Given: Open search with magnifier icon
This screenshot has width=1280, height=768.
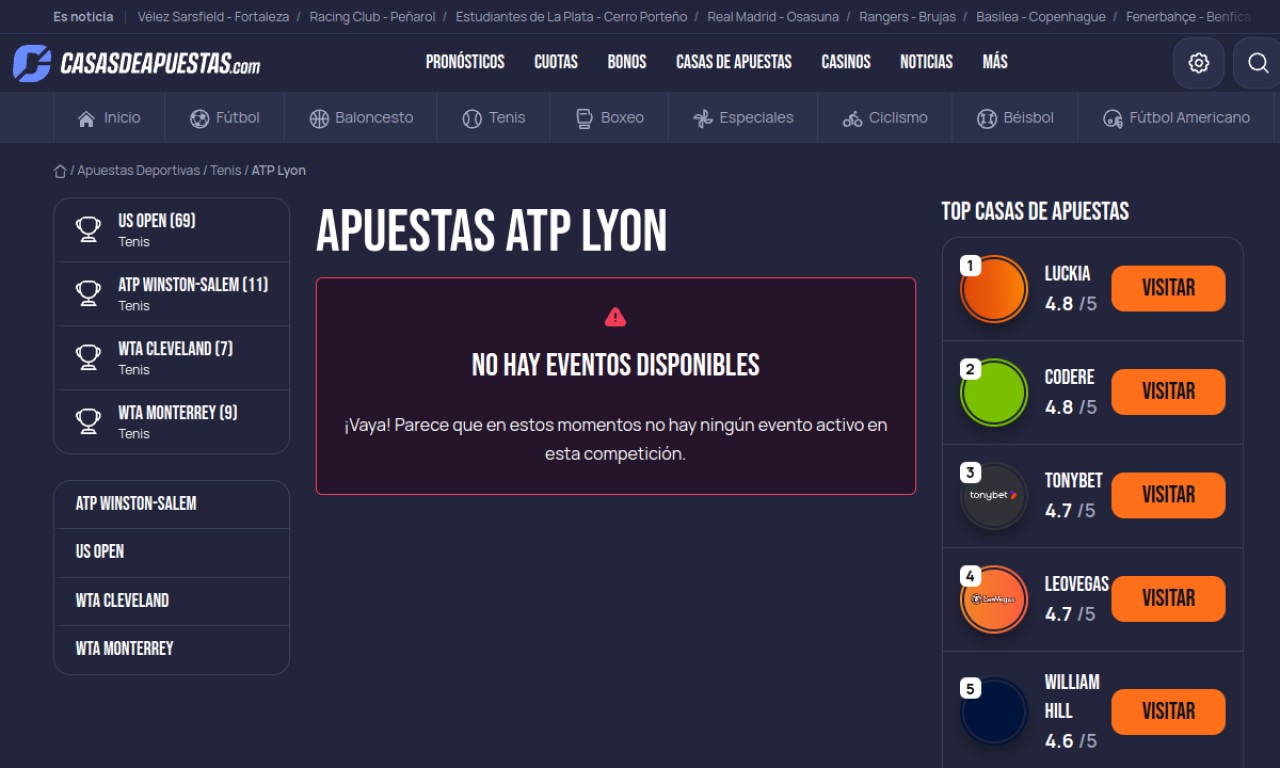Looking at the screenshot, I should 1257,63.
